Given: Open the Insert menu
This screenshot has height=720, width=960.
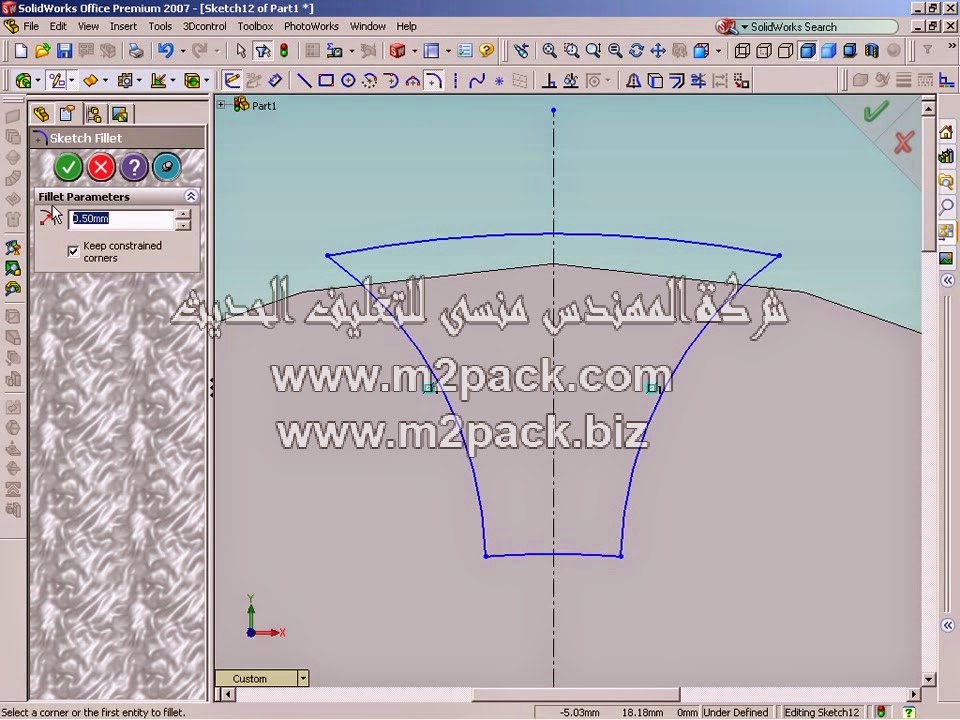Looking at the screenshot, I should coord(123,26).
